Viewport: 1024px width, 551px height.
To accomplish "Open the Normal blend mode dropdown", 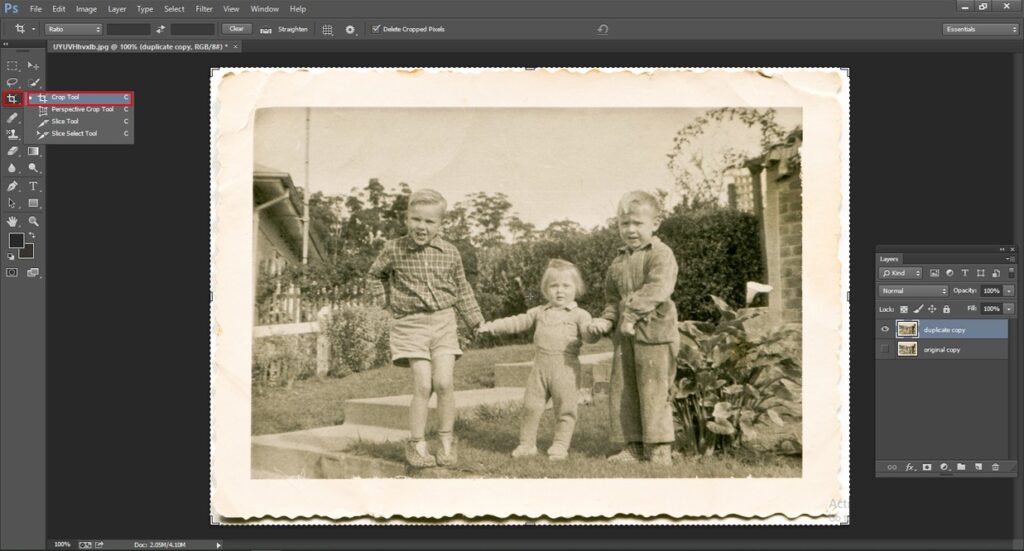I will tap(913, 291).
